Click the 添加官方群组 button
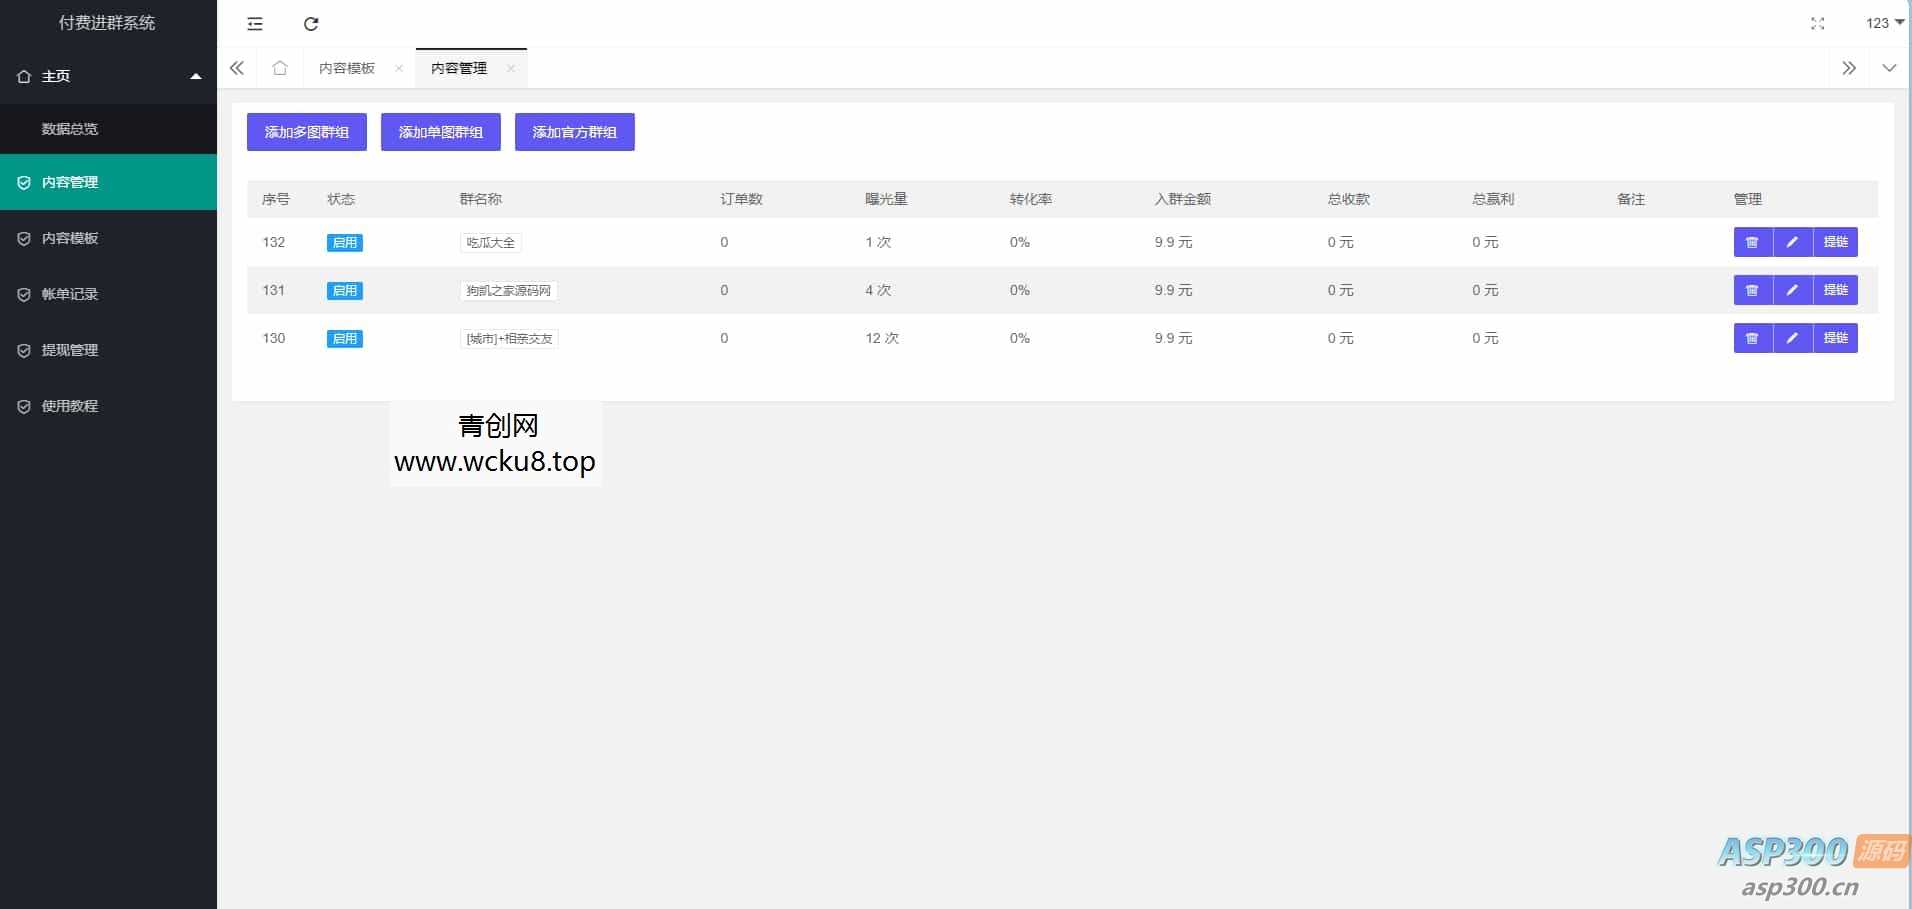The width and height of the screenshot is (1912, 909). (574, 132)
